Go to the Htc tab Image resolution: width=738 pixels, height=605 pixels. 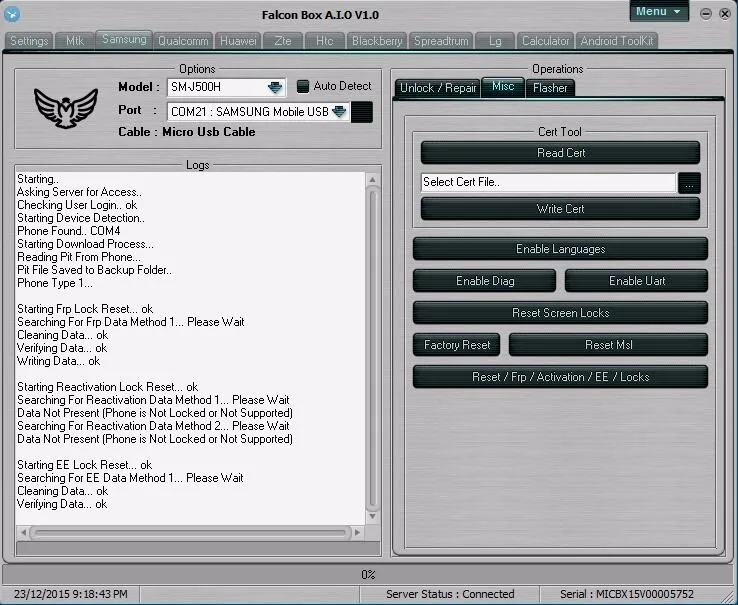(x=324, y=41)
